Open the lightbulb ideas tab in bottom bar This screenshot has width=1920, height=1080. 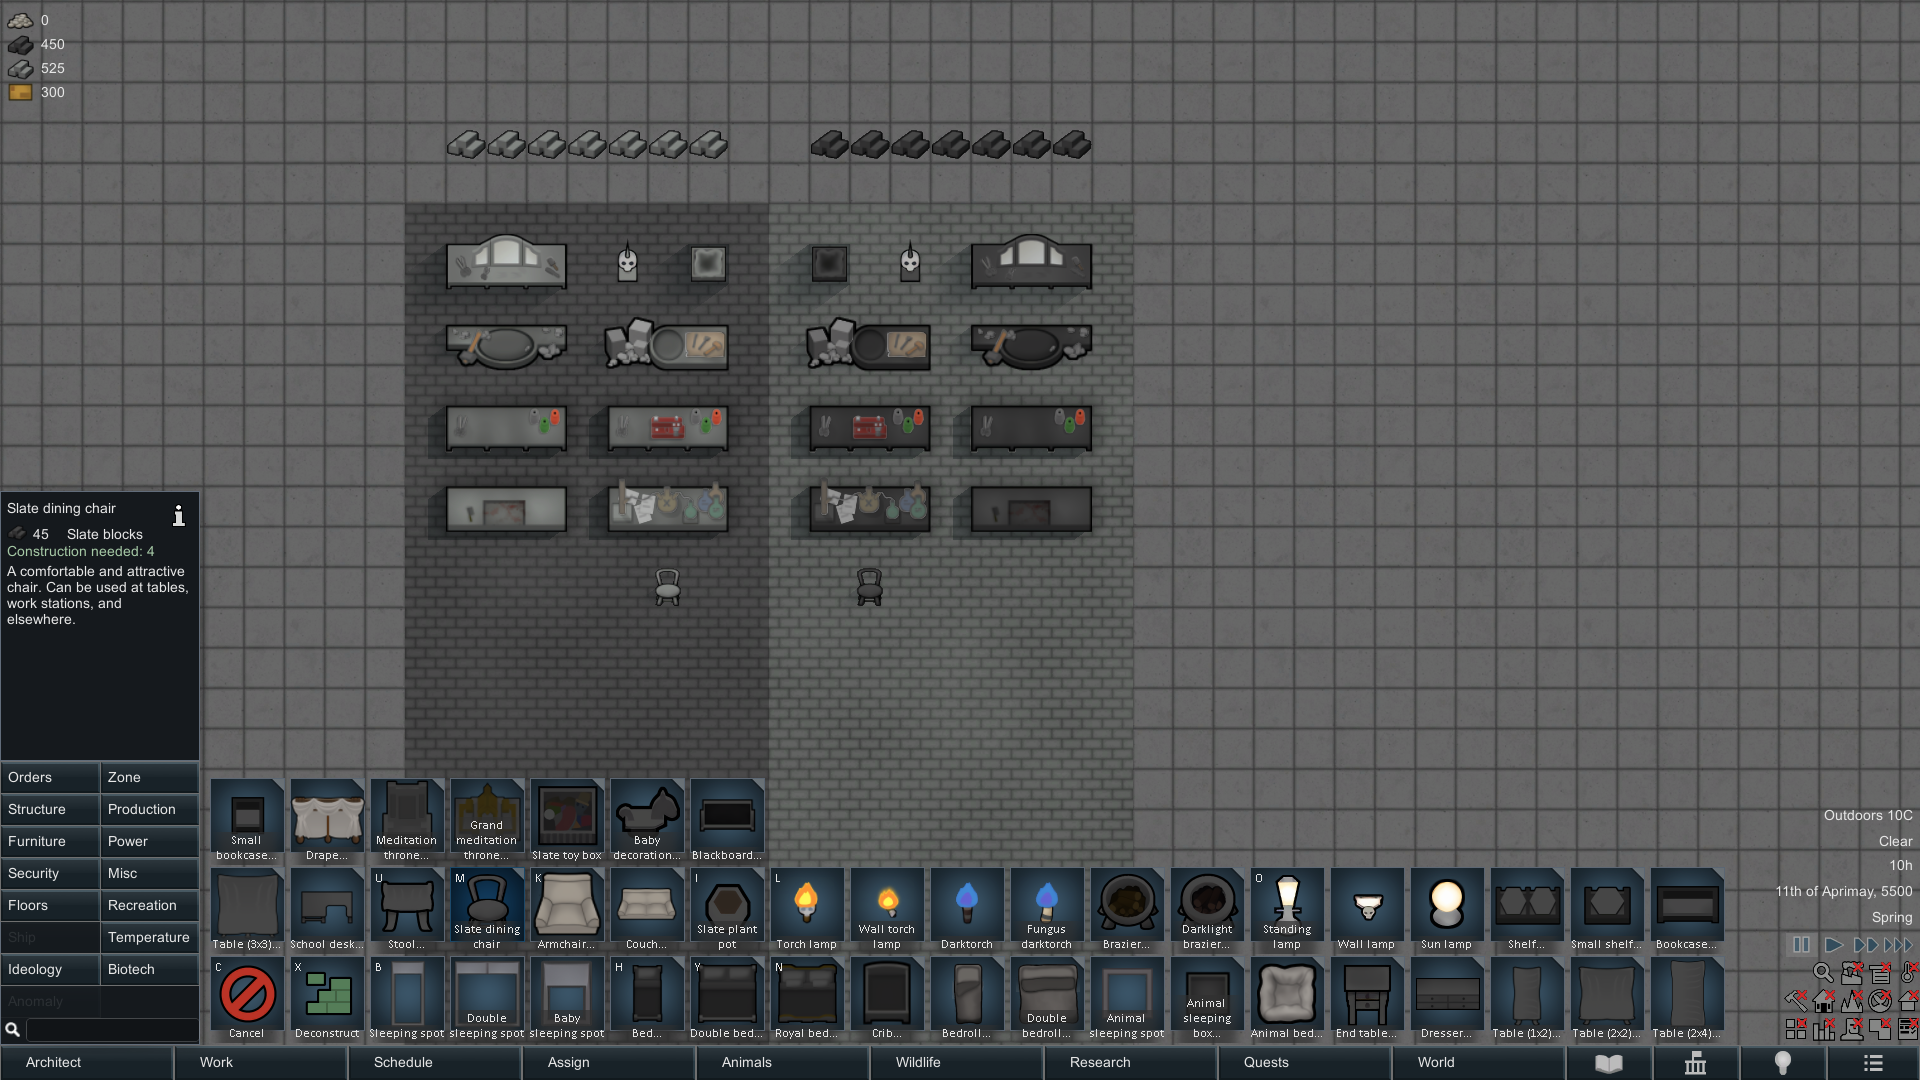[1782, 1063]
